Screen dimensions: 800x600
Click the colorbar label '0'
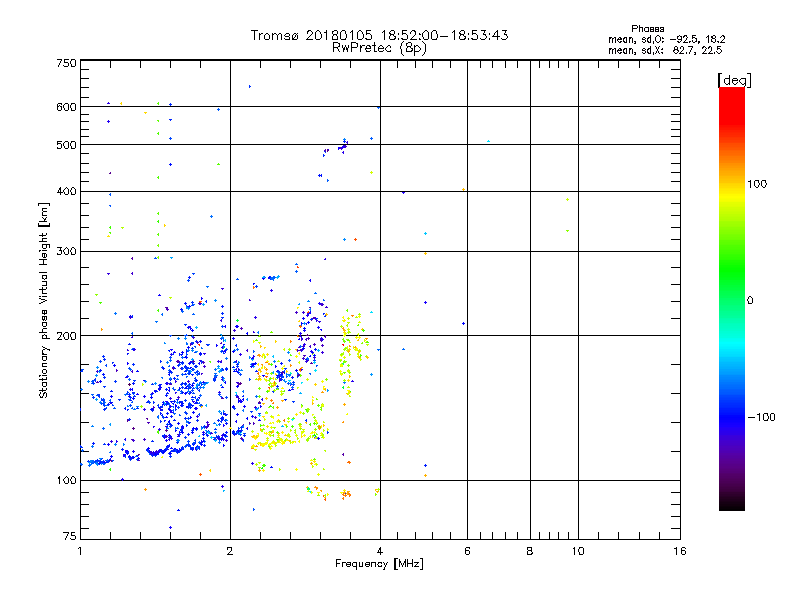pos(750,300)
